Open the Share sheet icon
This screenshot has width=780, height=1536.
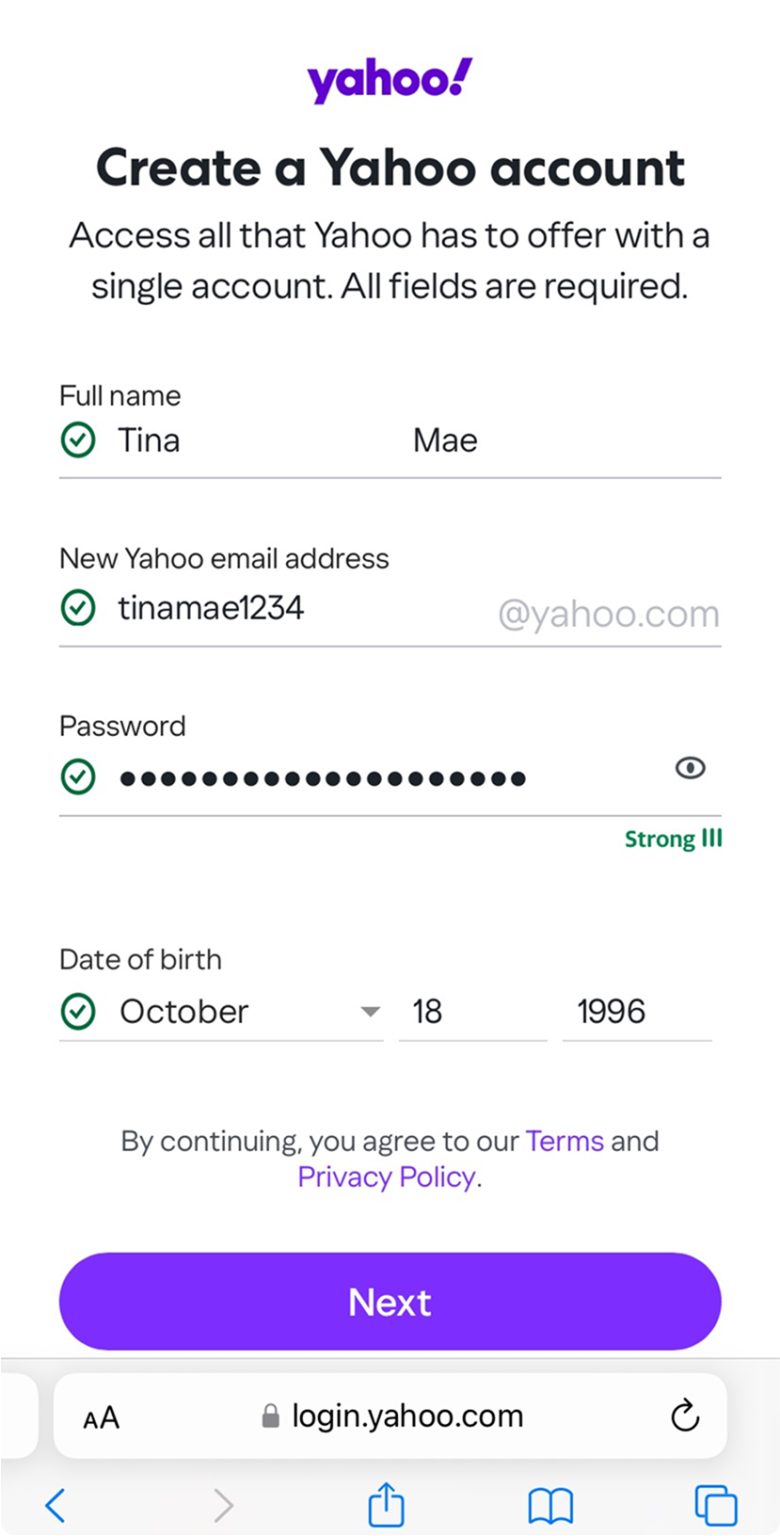[x=385, y=1503]
